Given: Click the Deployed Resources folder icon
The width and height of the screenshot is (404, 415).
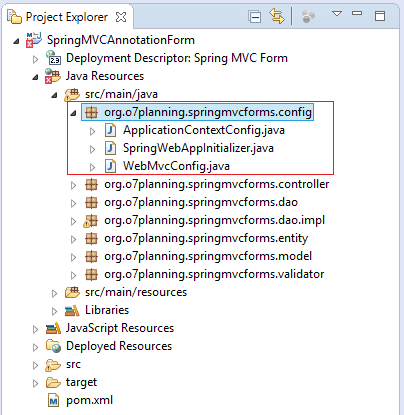Looking at the screenshot, I should click(53, 346).
